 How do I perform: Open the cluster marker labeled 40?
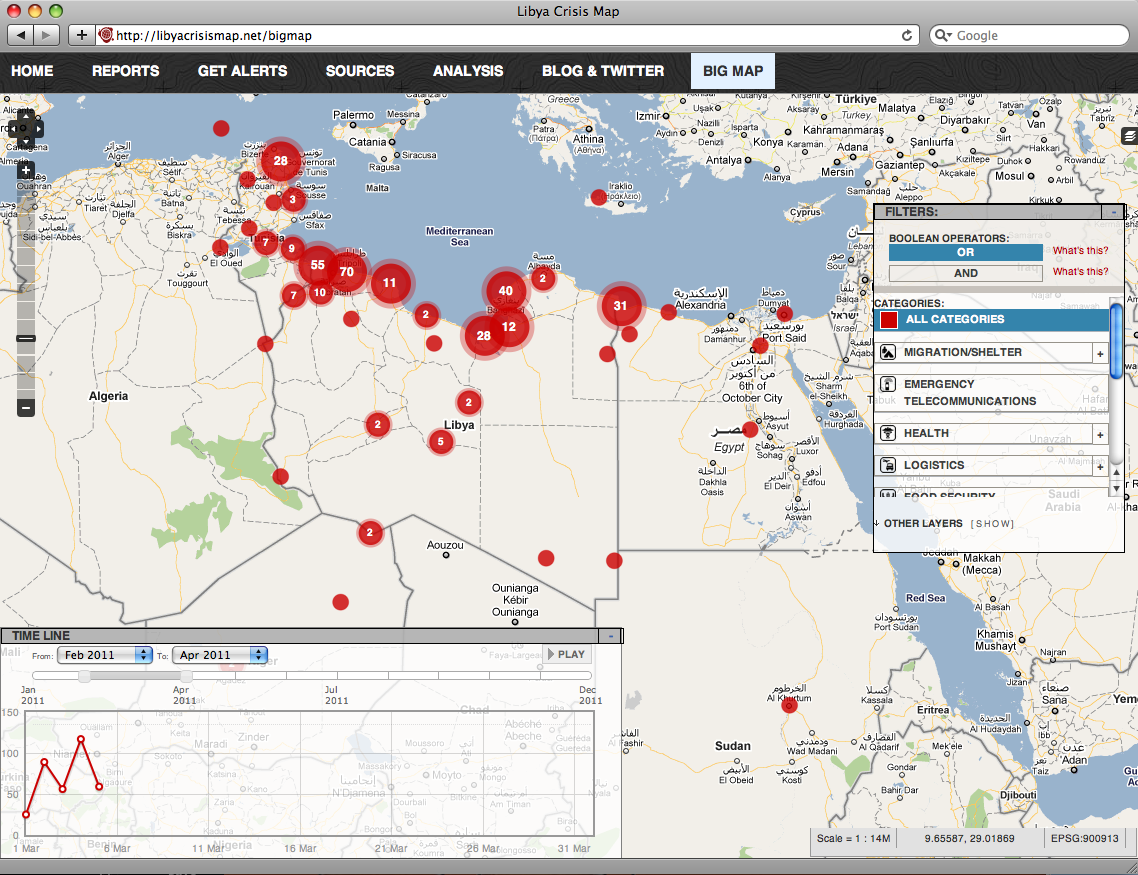click(506, 291)
